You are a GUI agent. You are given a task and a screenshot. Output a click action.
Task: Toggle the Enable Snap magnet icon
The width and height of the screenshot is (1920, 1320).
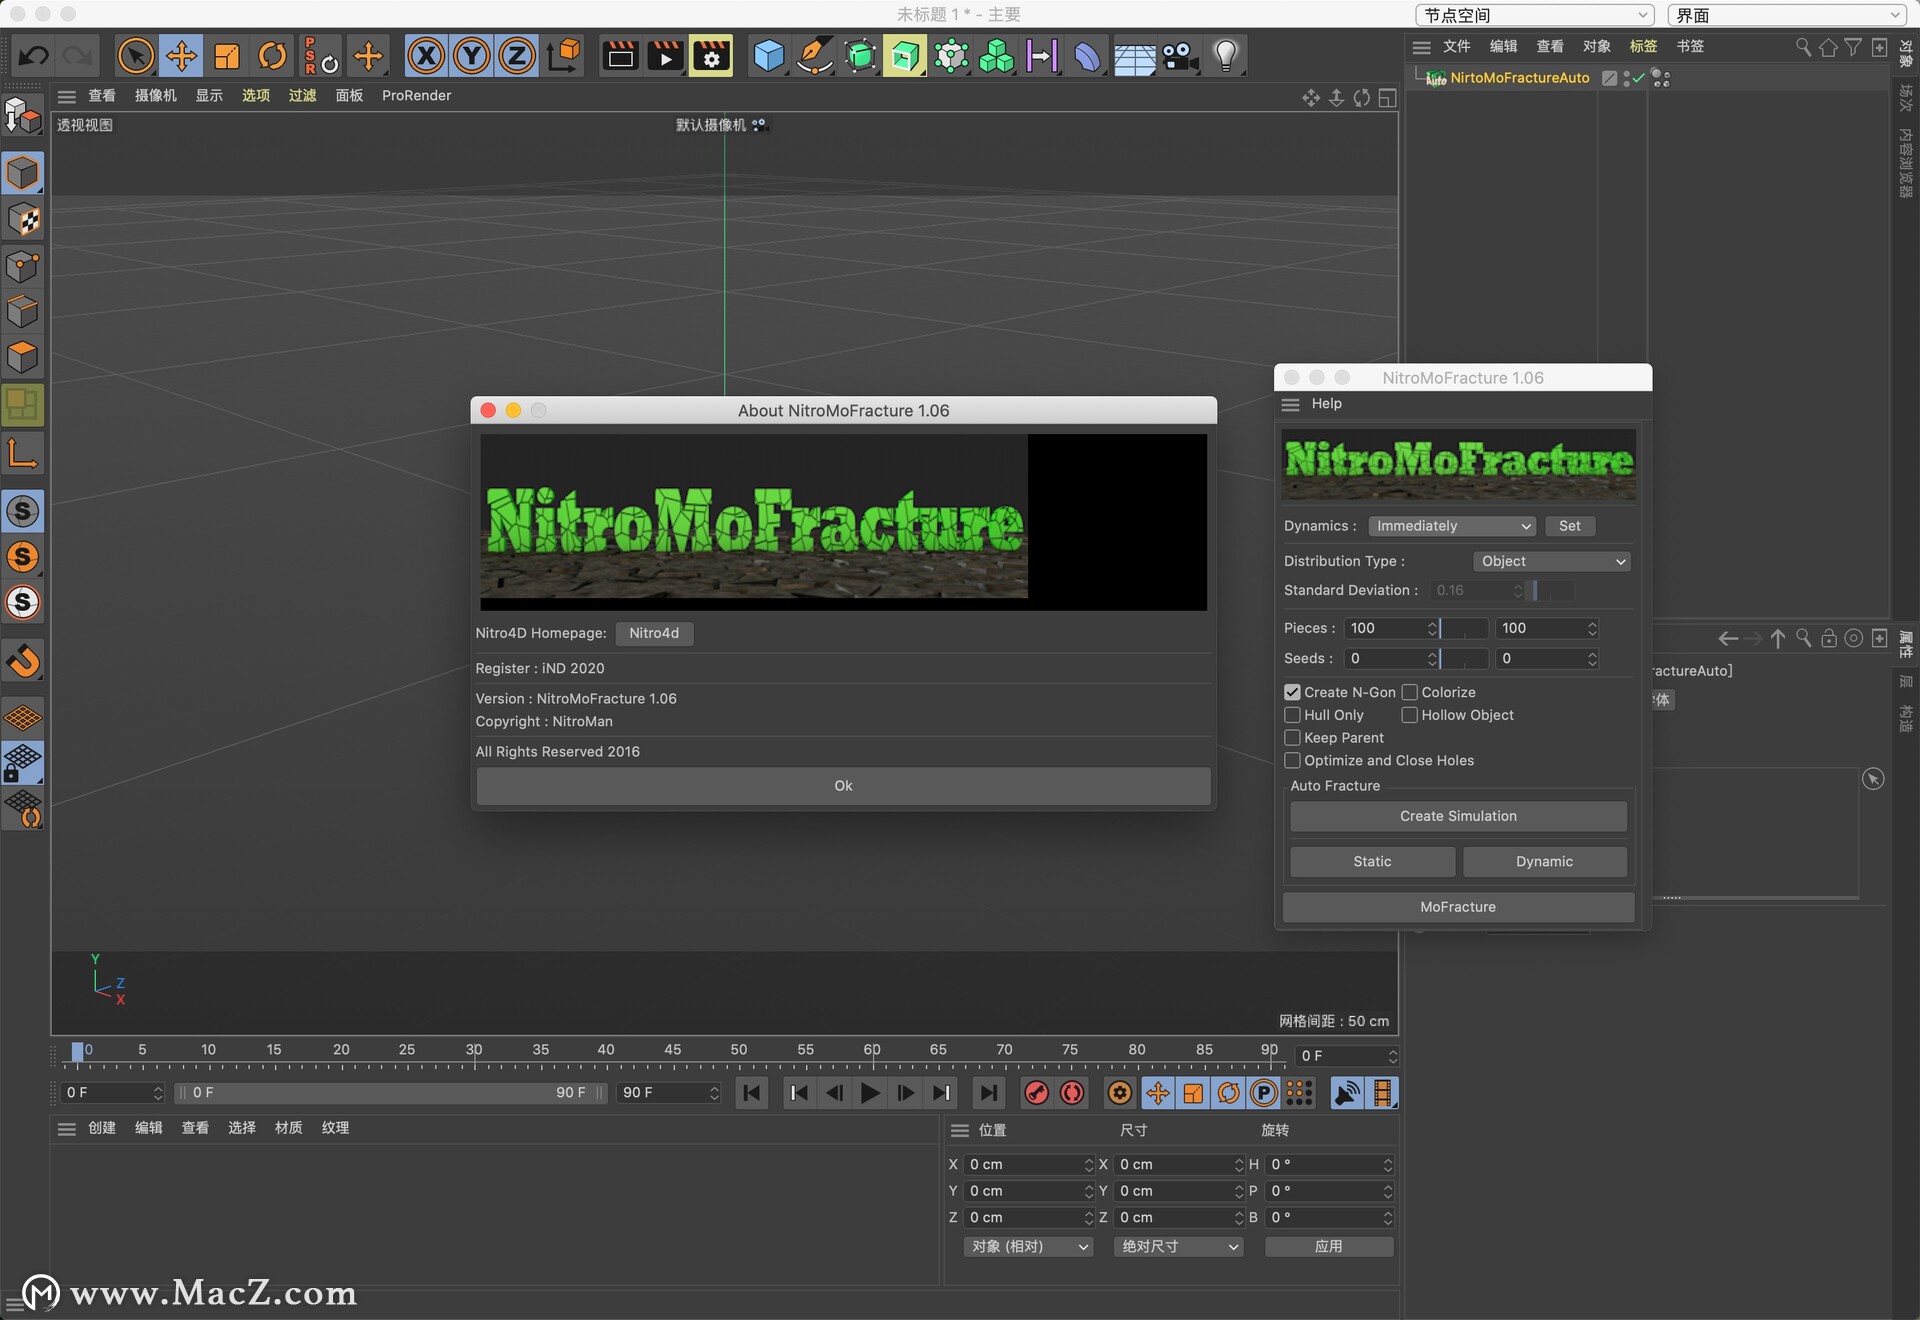click(23, 660)
